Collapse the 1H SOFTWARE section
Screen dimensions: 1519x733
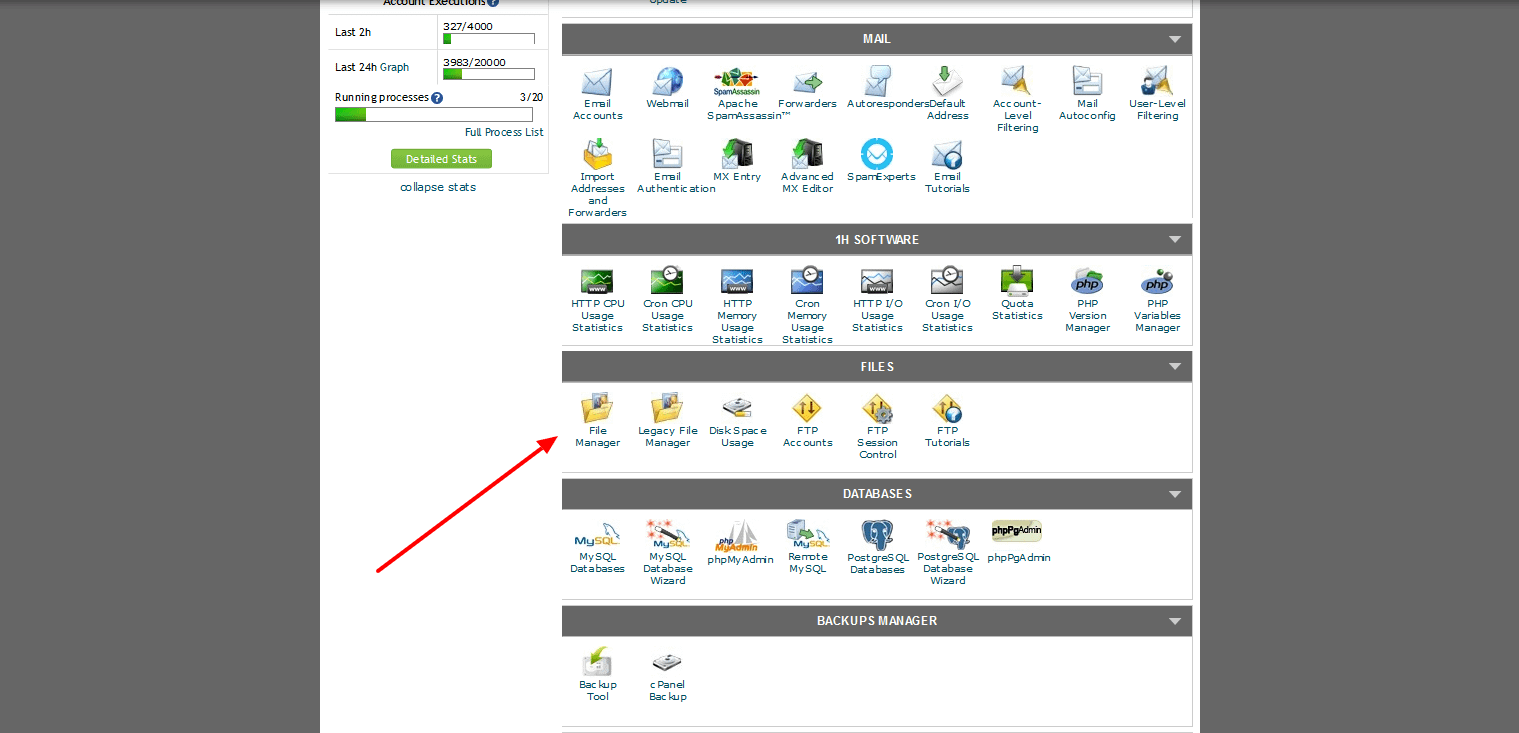[1174, 239]
